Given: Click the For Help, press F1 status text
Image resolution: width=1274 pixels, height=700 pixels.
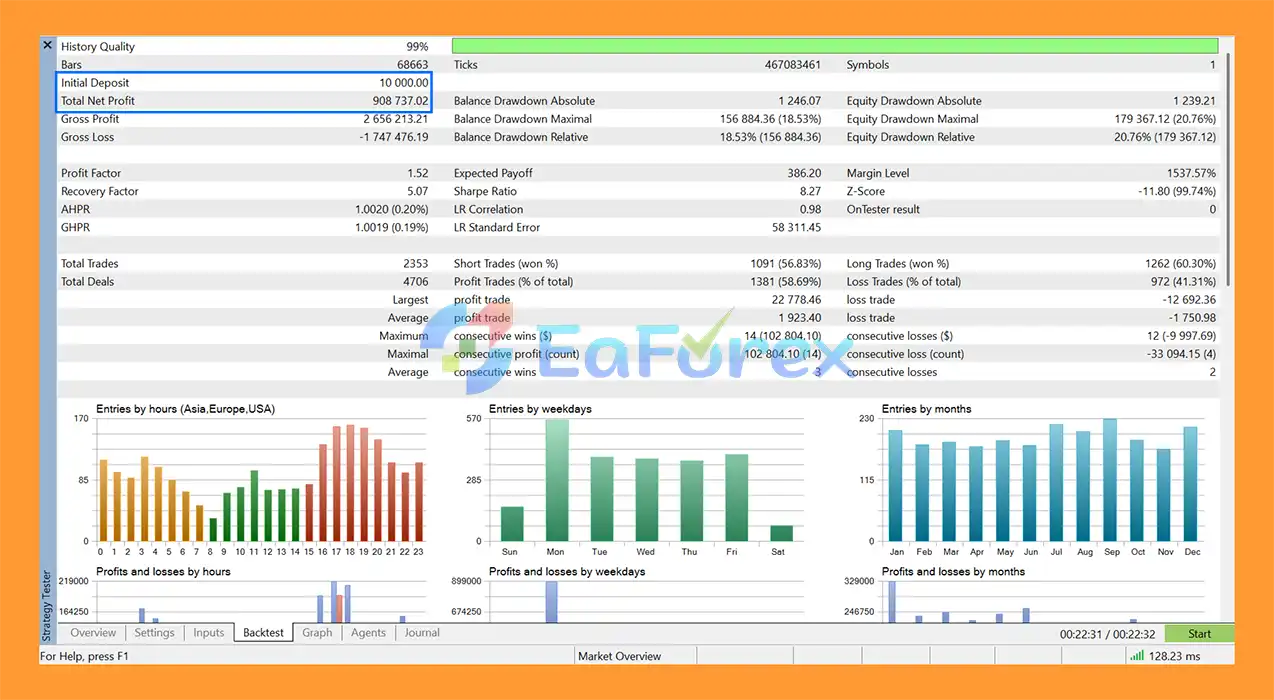Looking at the screenshot, I should [84, 656].
